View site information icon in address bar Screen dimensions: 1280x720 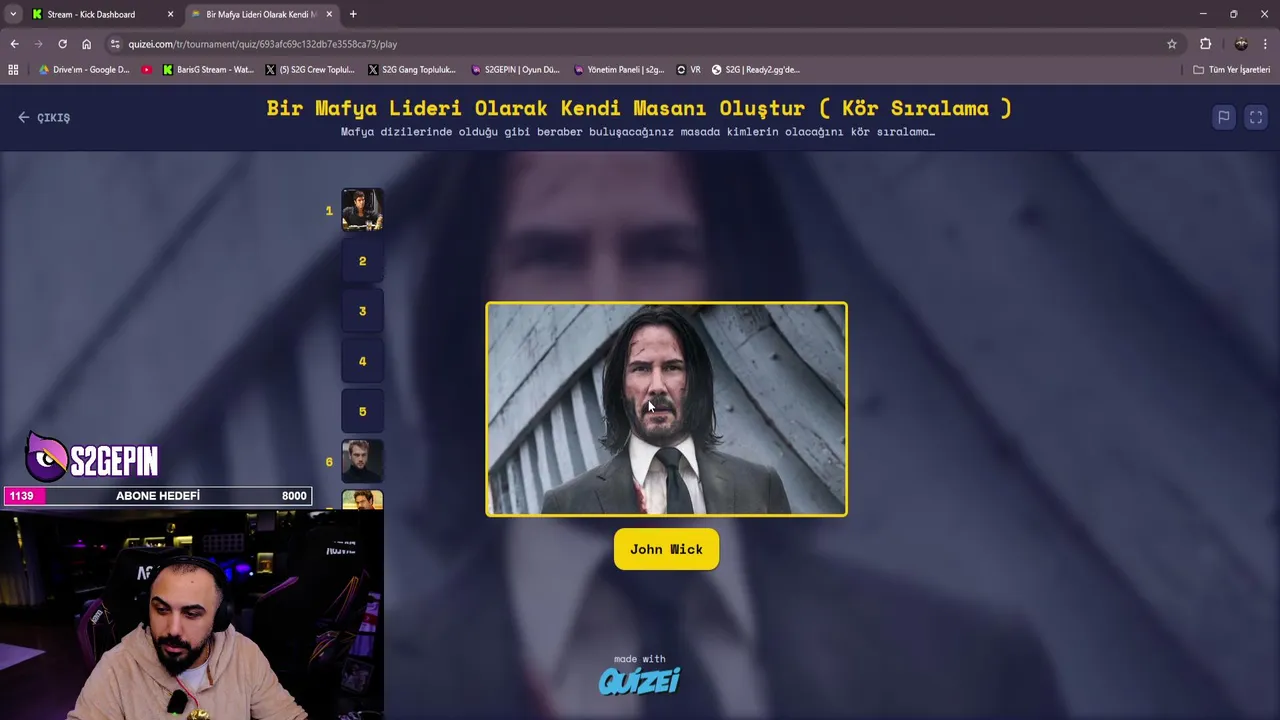pyautogui.click(x=115, y=44)
